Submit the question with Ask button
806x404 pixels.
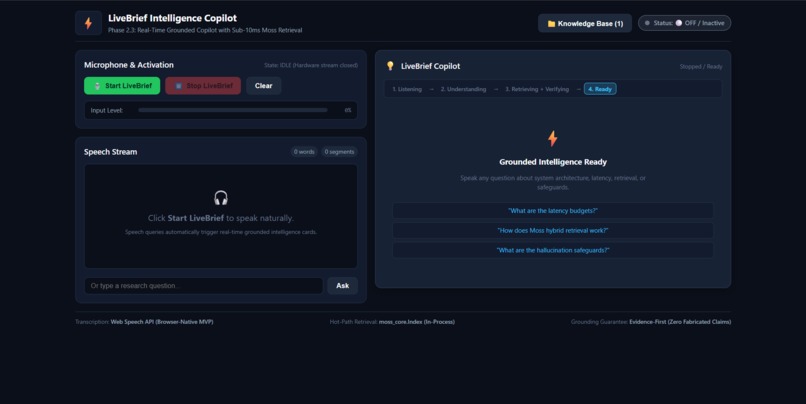point(342,286)
